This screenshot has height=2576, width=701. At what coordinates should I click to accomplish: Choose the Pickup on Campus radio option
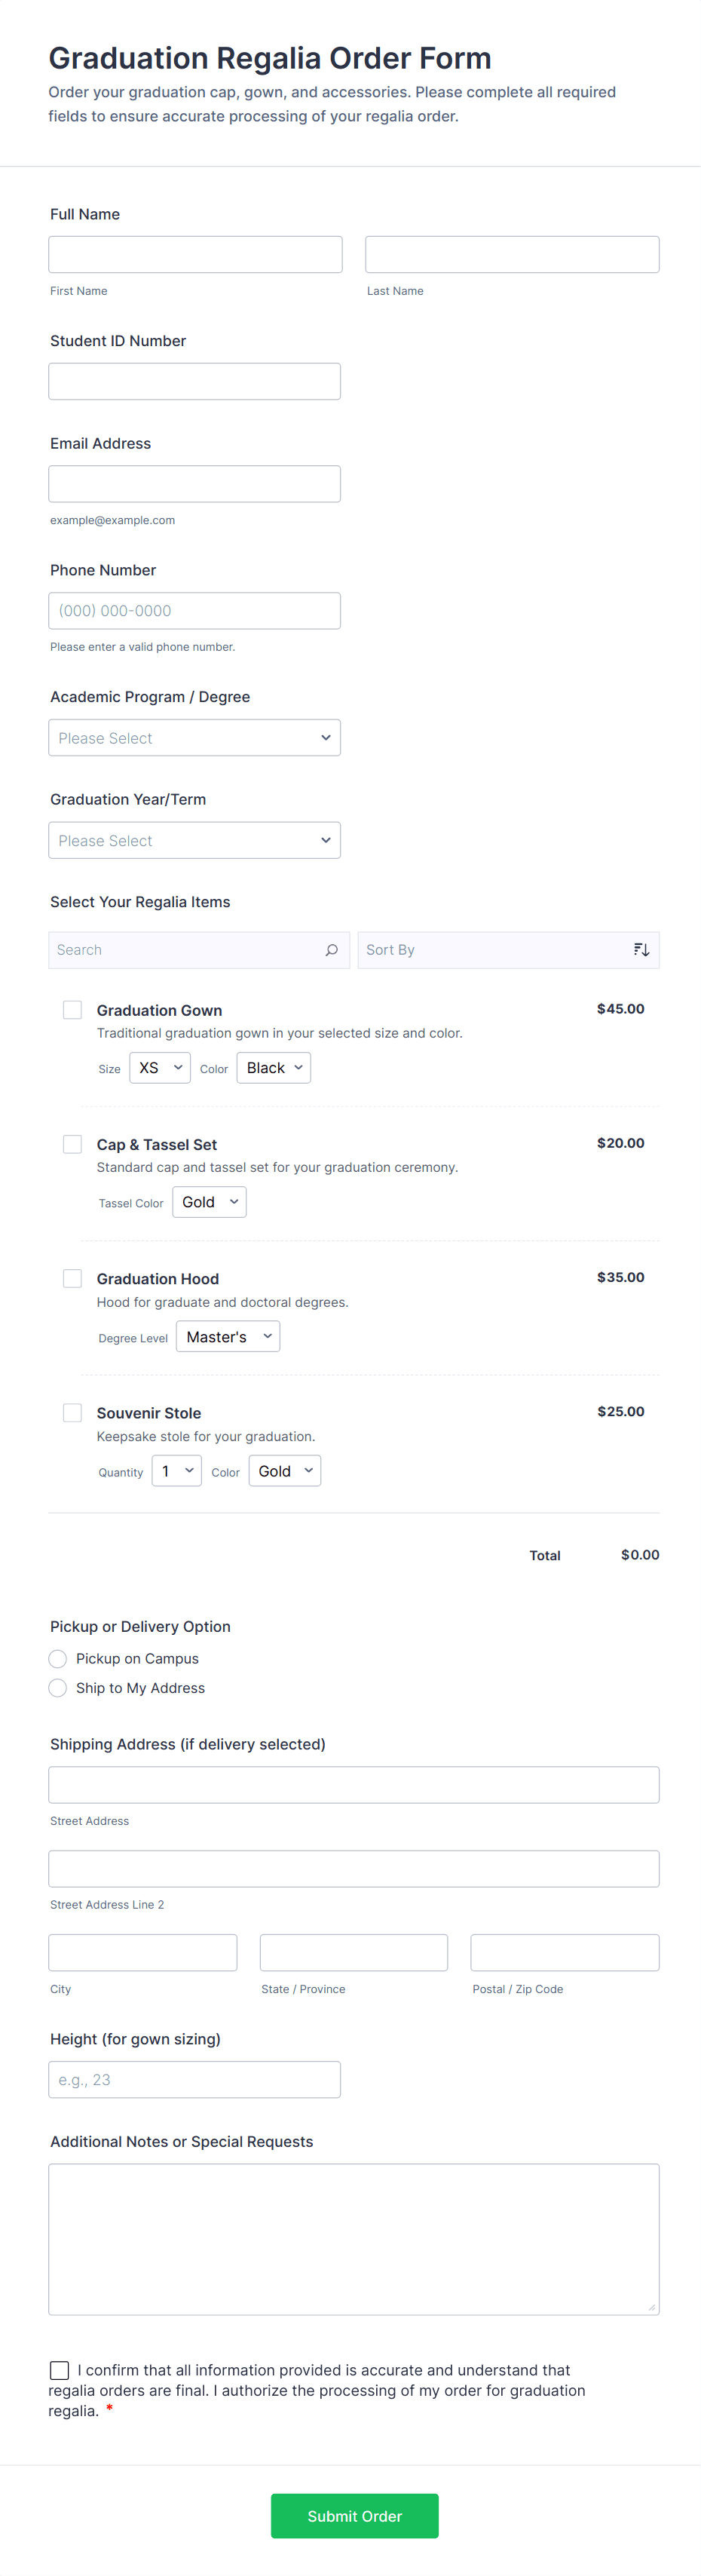point(58,1659)
